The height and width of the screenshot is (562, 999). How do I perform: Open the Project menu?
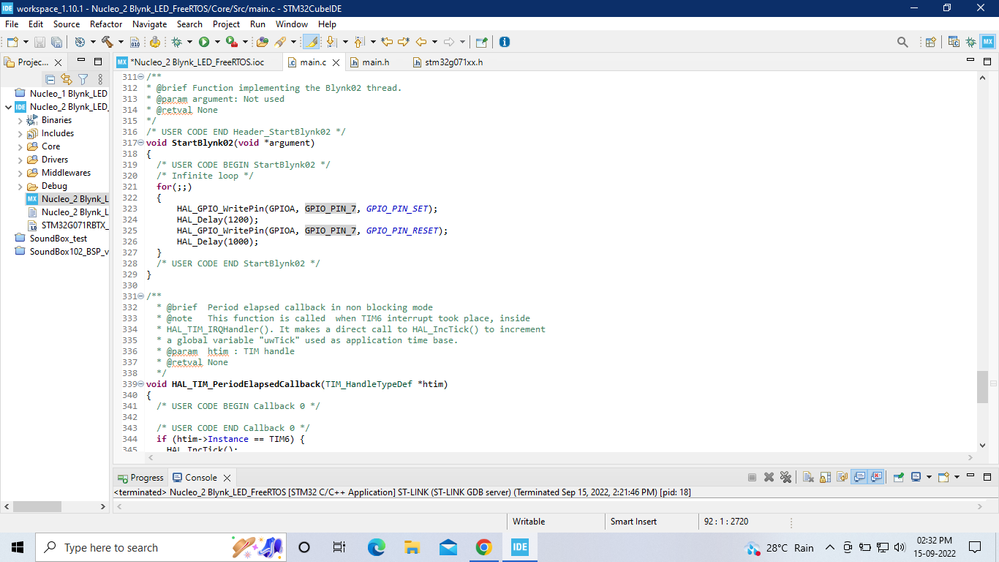[226, 24]
